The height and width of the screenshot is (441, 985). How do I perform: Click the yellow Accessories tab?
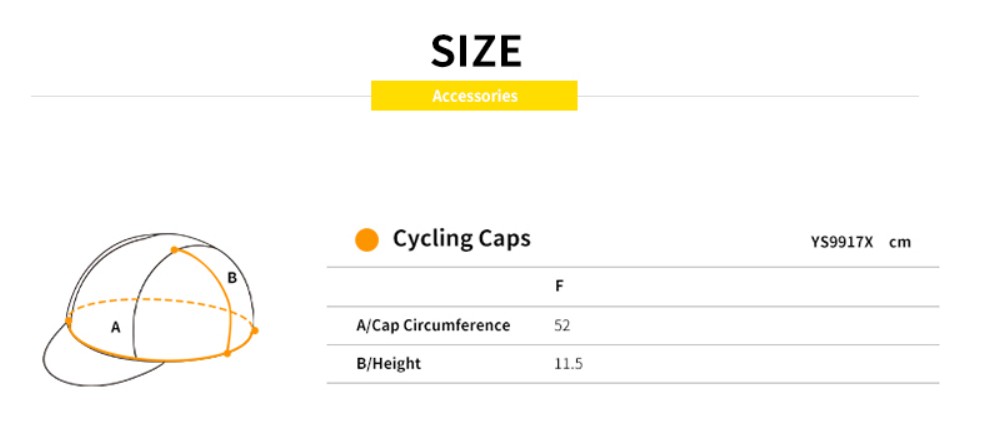[x=474, y=96]
